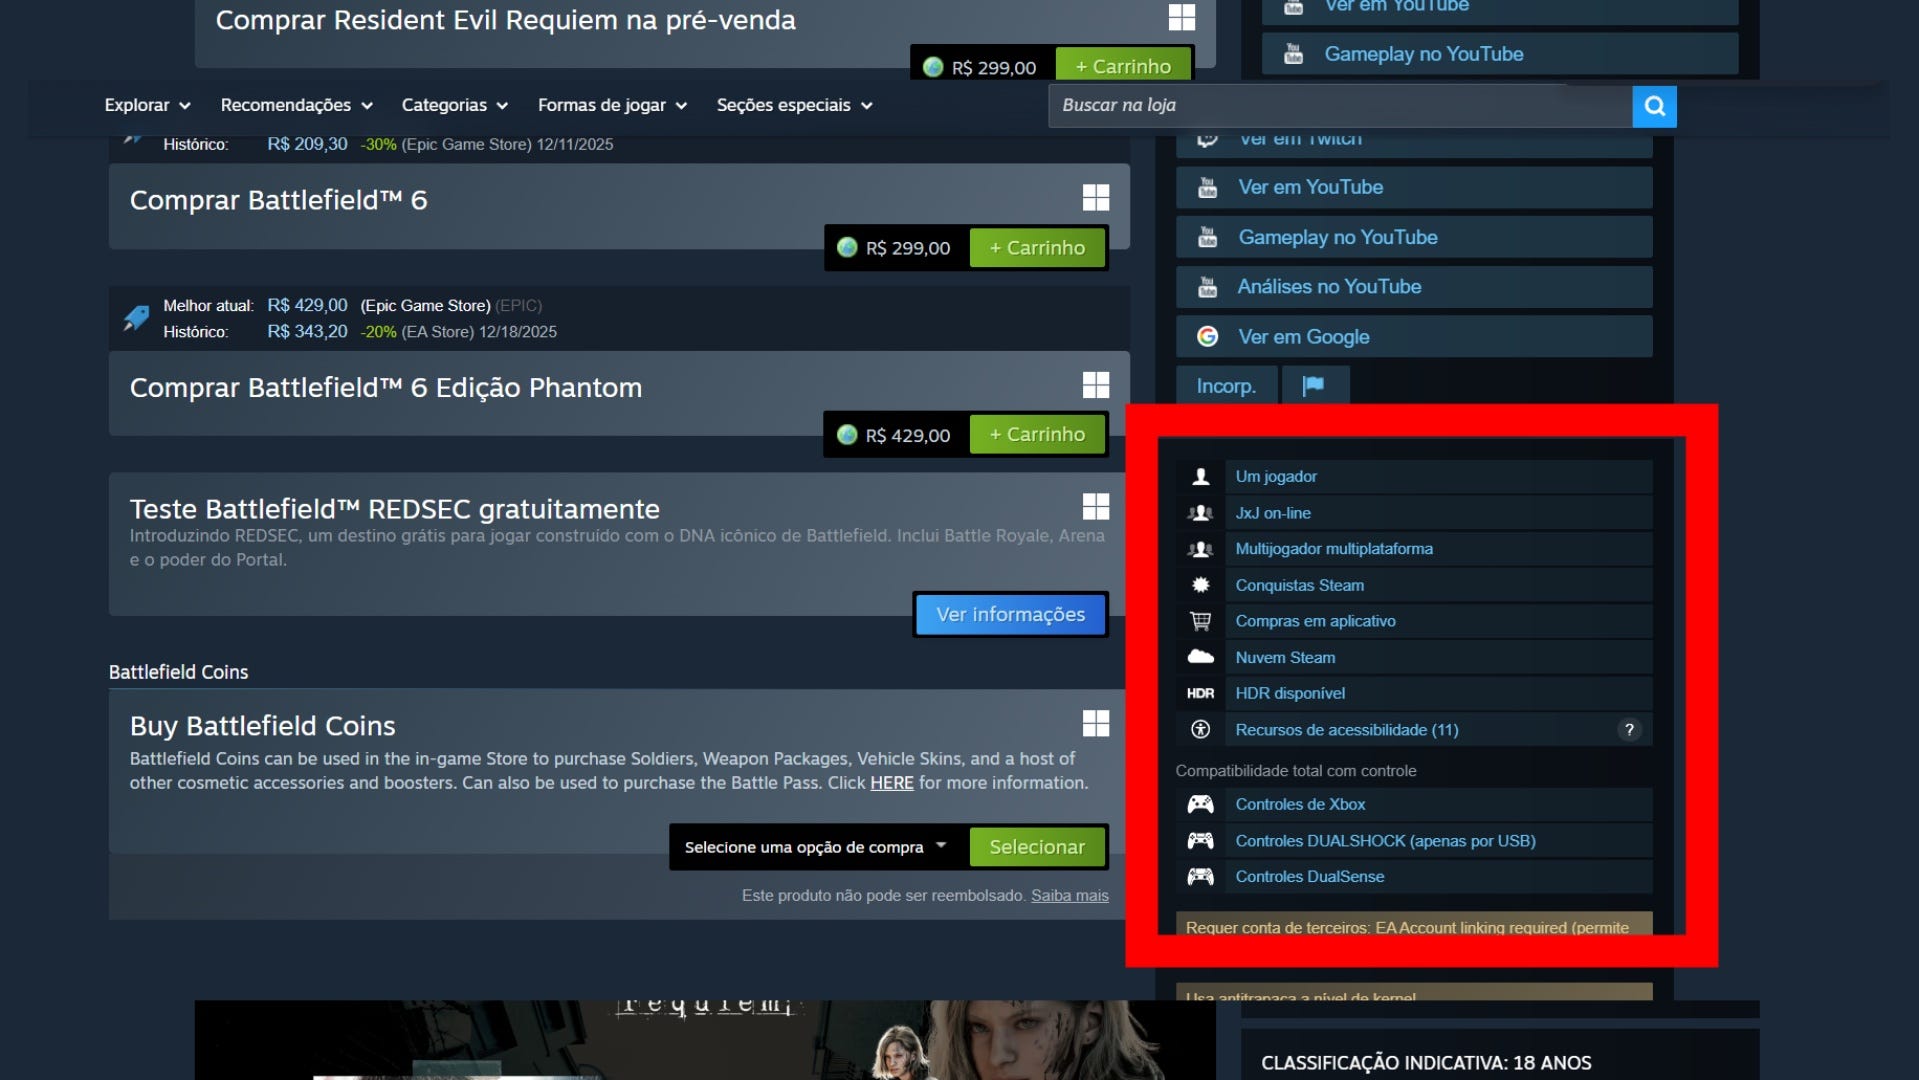
Task: Click the flag report icon button
Action: coord(1314,386)
